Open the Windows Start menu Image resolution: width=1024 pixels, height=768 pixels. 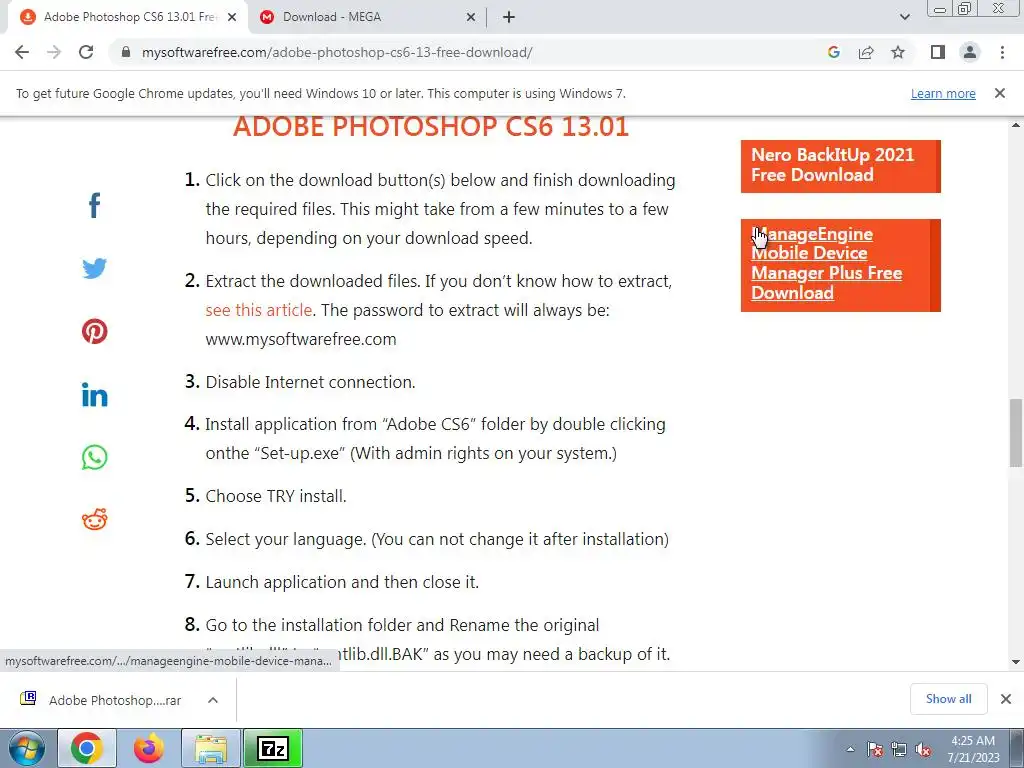26,748
